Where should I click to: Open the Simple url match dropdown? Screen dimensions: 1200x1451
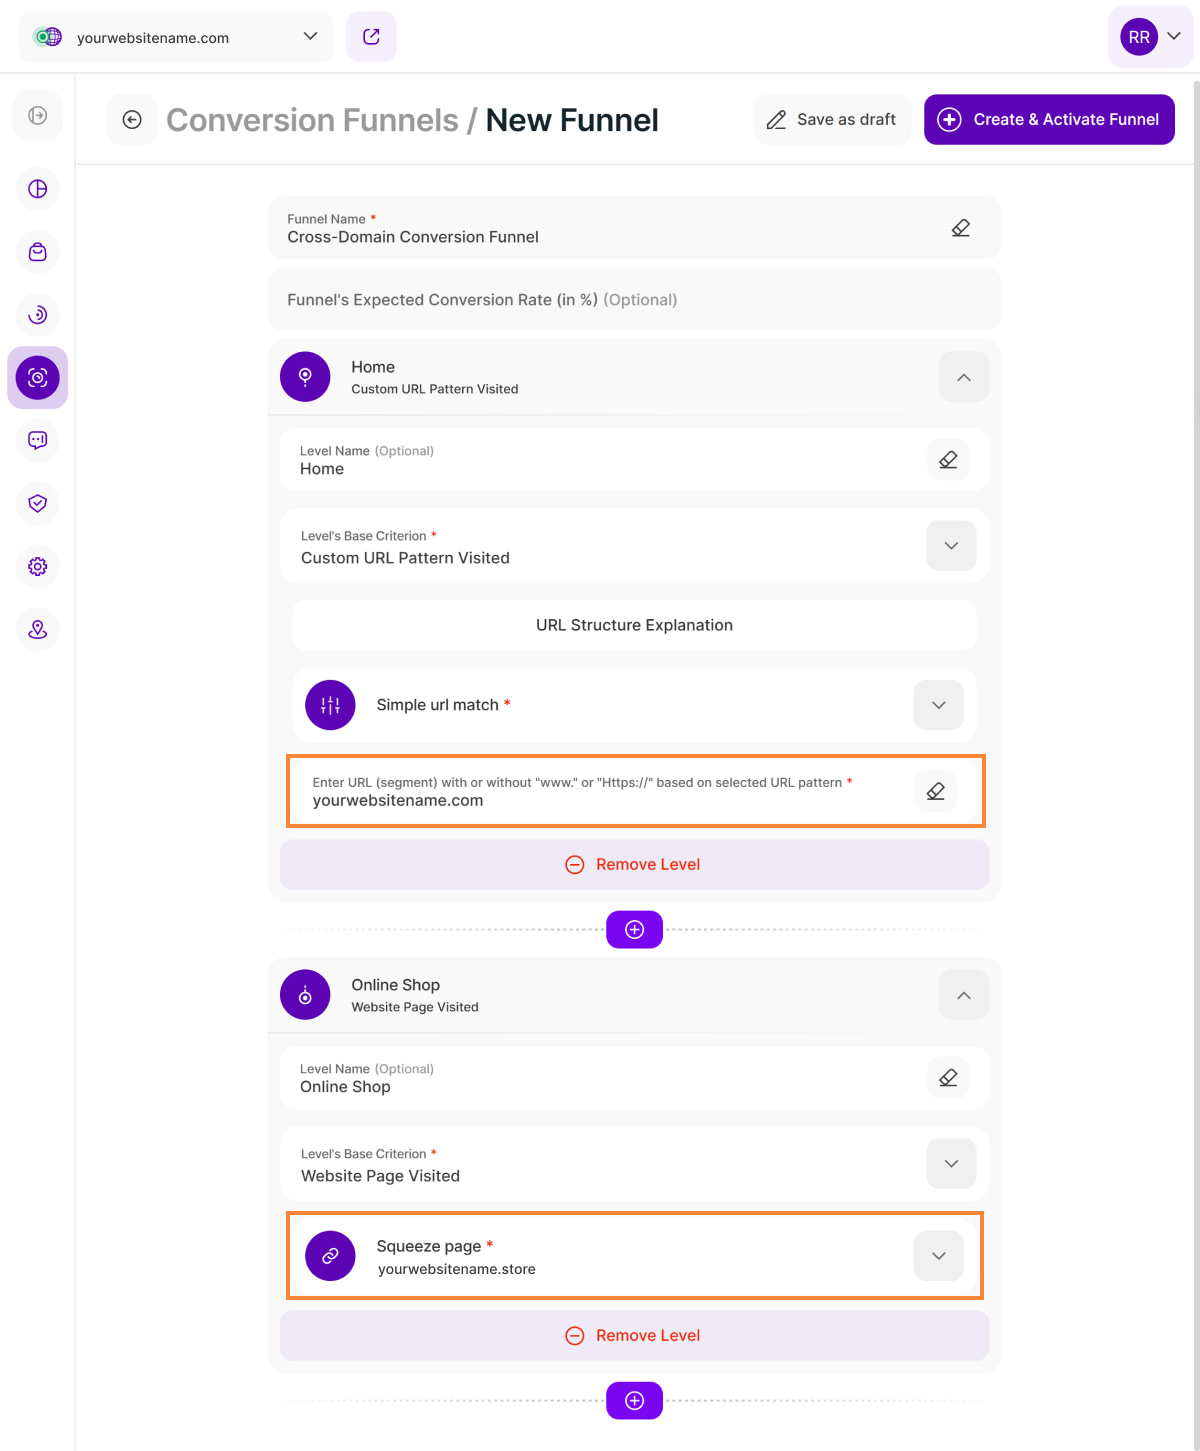[x=938, y=705]
